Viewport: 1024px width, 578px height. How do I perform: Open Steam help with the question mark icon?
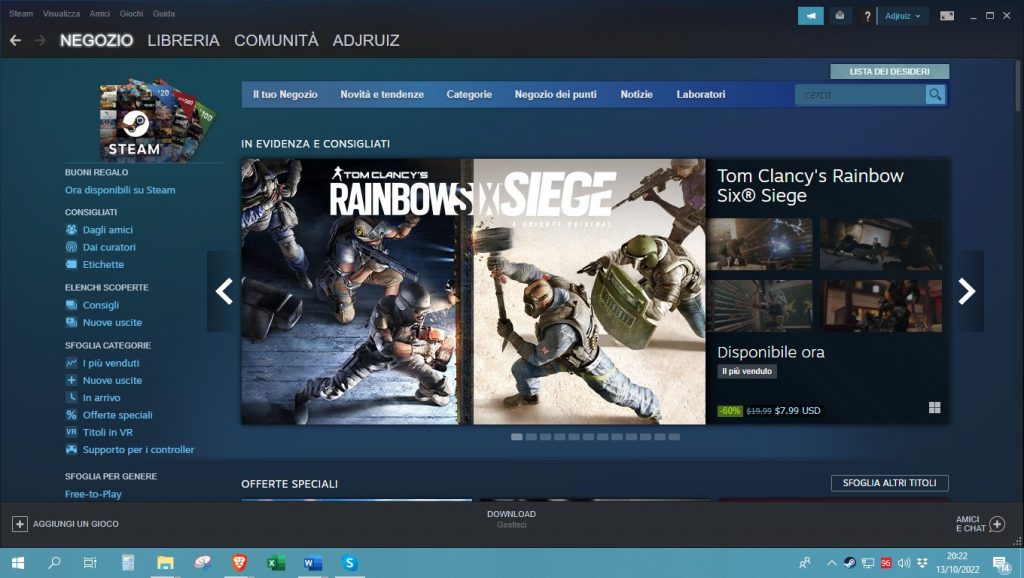866,15
